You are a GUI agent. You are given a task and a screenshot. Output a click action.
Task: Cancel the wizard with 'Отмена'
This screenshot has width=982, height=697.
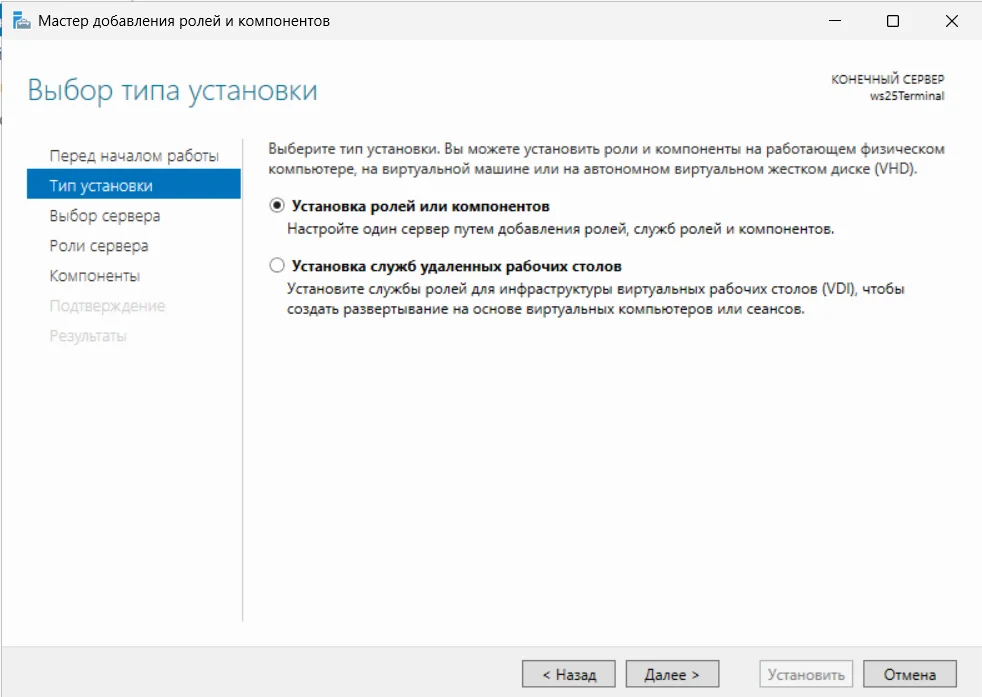909,674
